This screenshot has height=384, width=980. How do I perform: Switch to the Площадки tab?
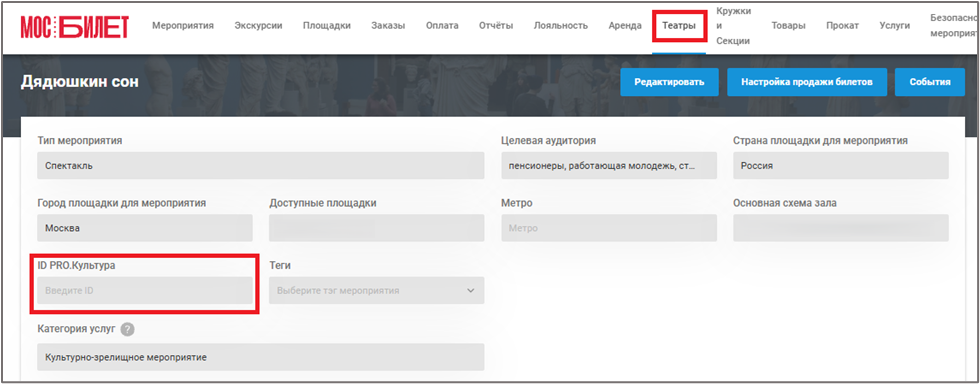[x=327, y=26]
